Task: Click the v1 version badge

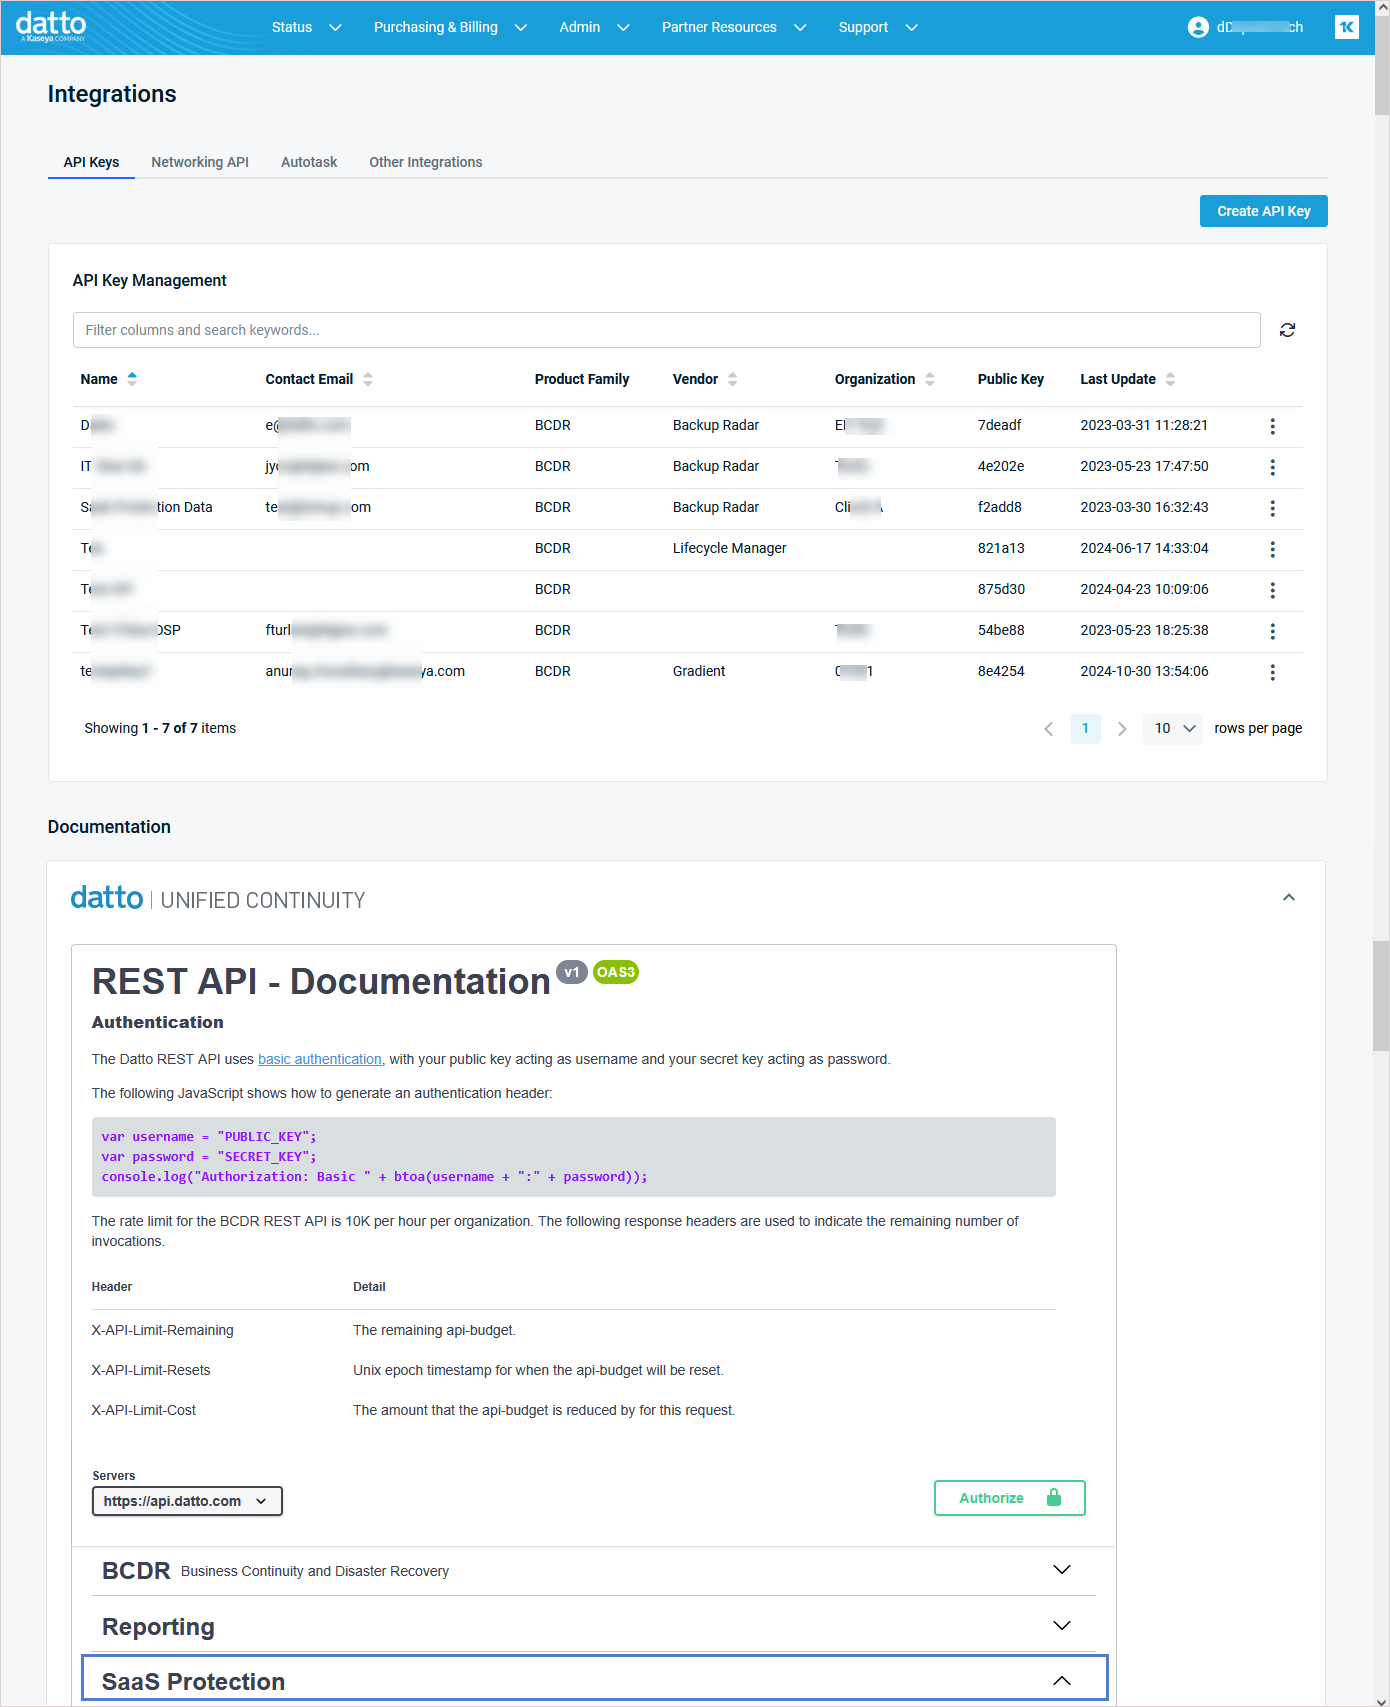Action: (571, 972)
